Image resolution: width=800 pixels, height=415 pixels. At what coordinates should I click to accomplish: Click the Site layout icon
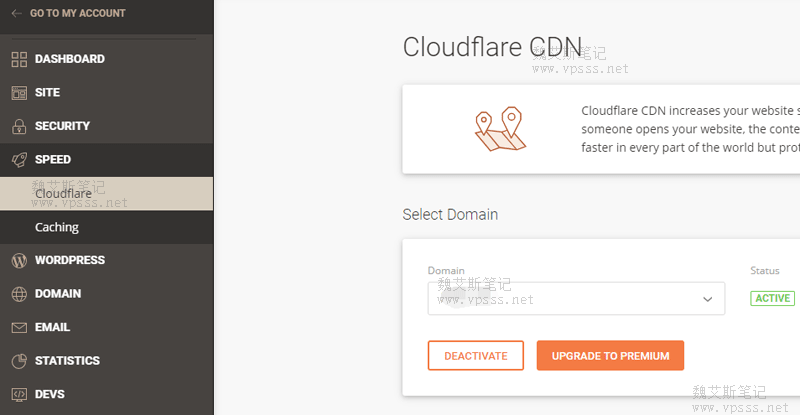[x=19, y=92]
